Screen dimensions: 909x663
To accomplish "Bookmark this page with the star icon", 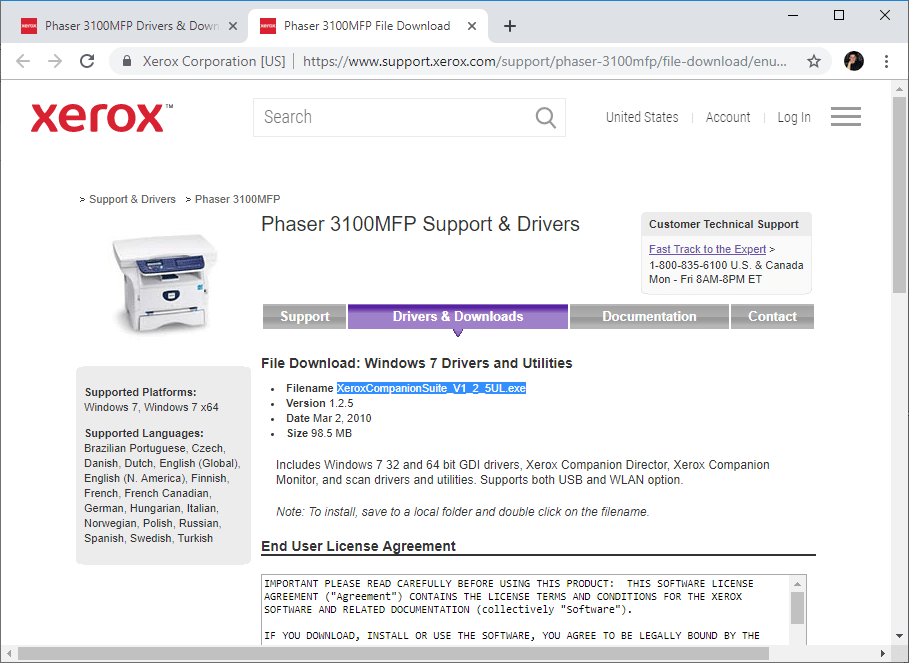I will tap(814, 61).
